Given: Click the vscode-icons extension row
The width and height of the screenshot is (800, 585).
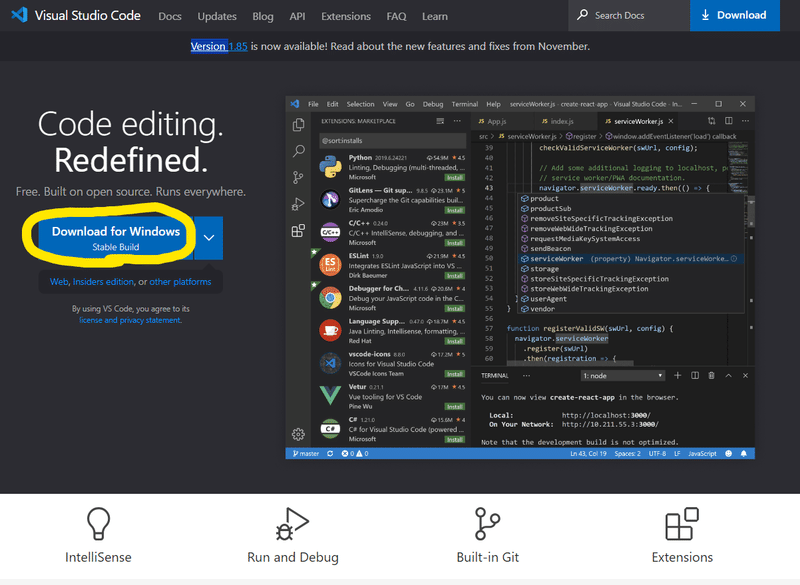Looking at the screenshot, I should 391,364.
